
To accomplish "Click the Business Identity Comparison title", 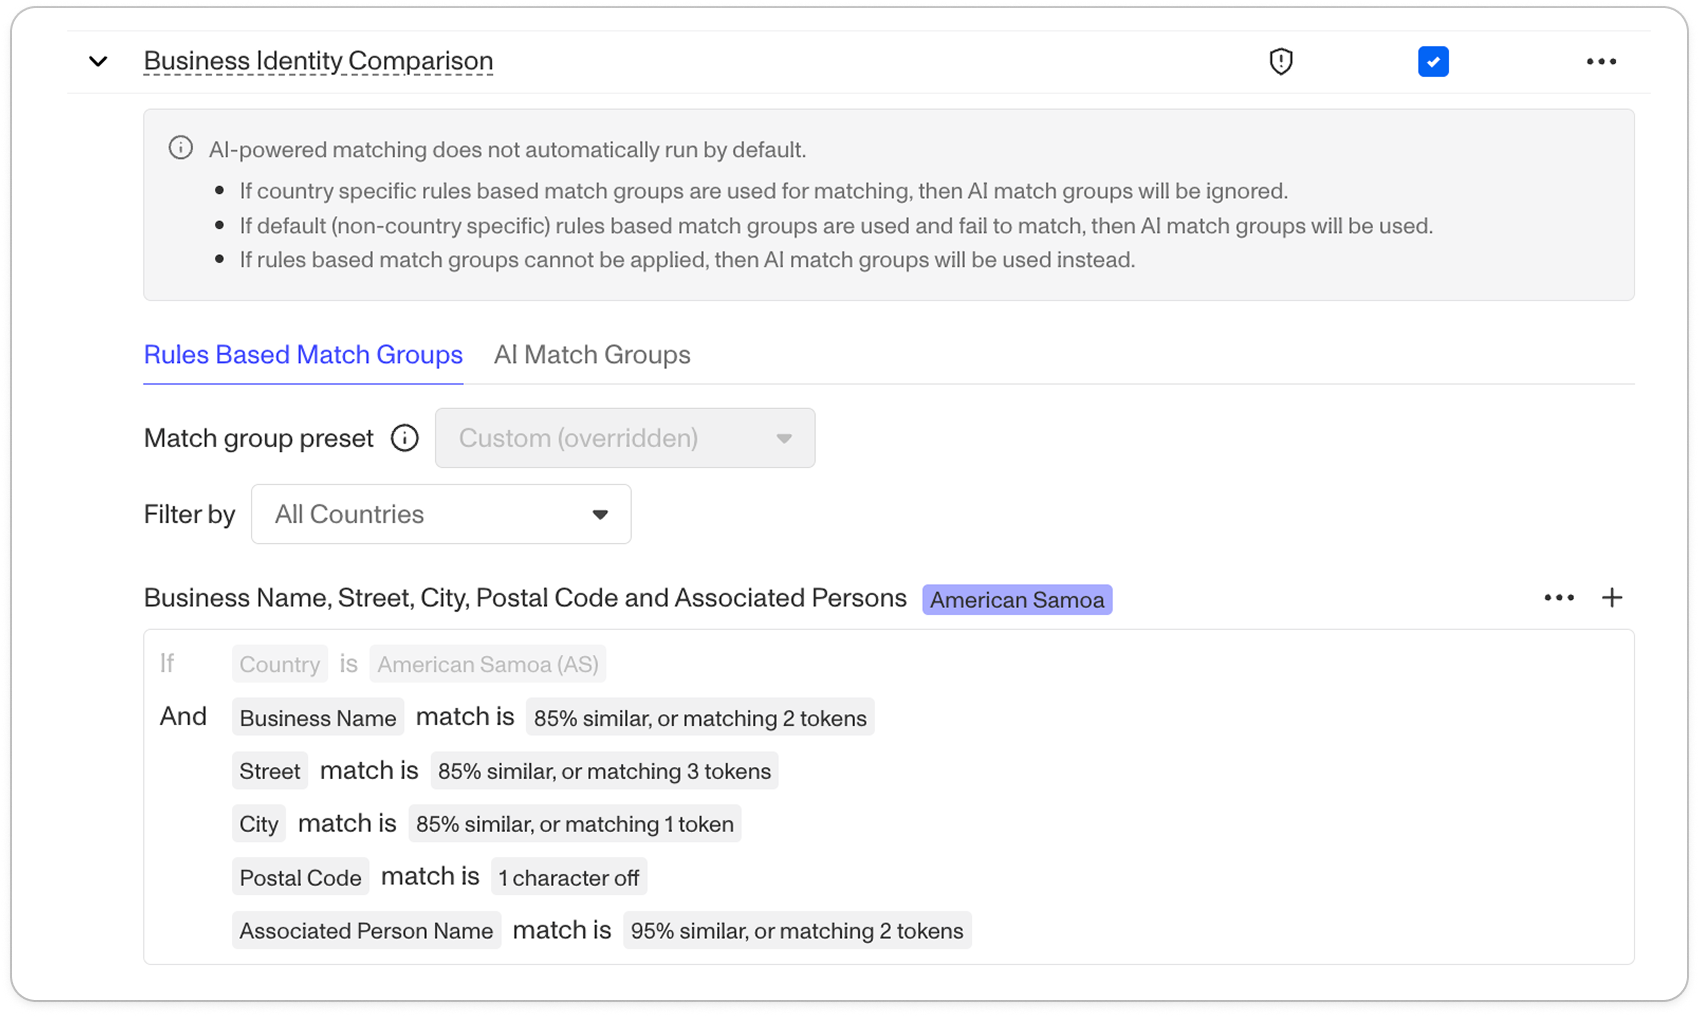I will tap(318, 61).
